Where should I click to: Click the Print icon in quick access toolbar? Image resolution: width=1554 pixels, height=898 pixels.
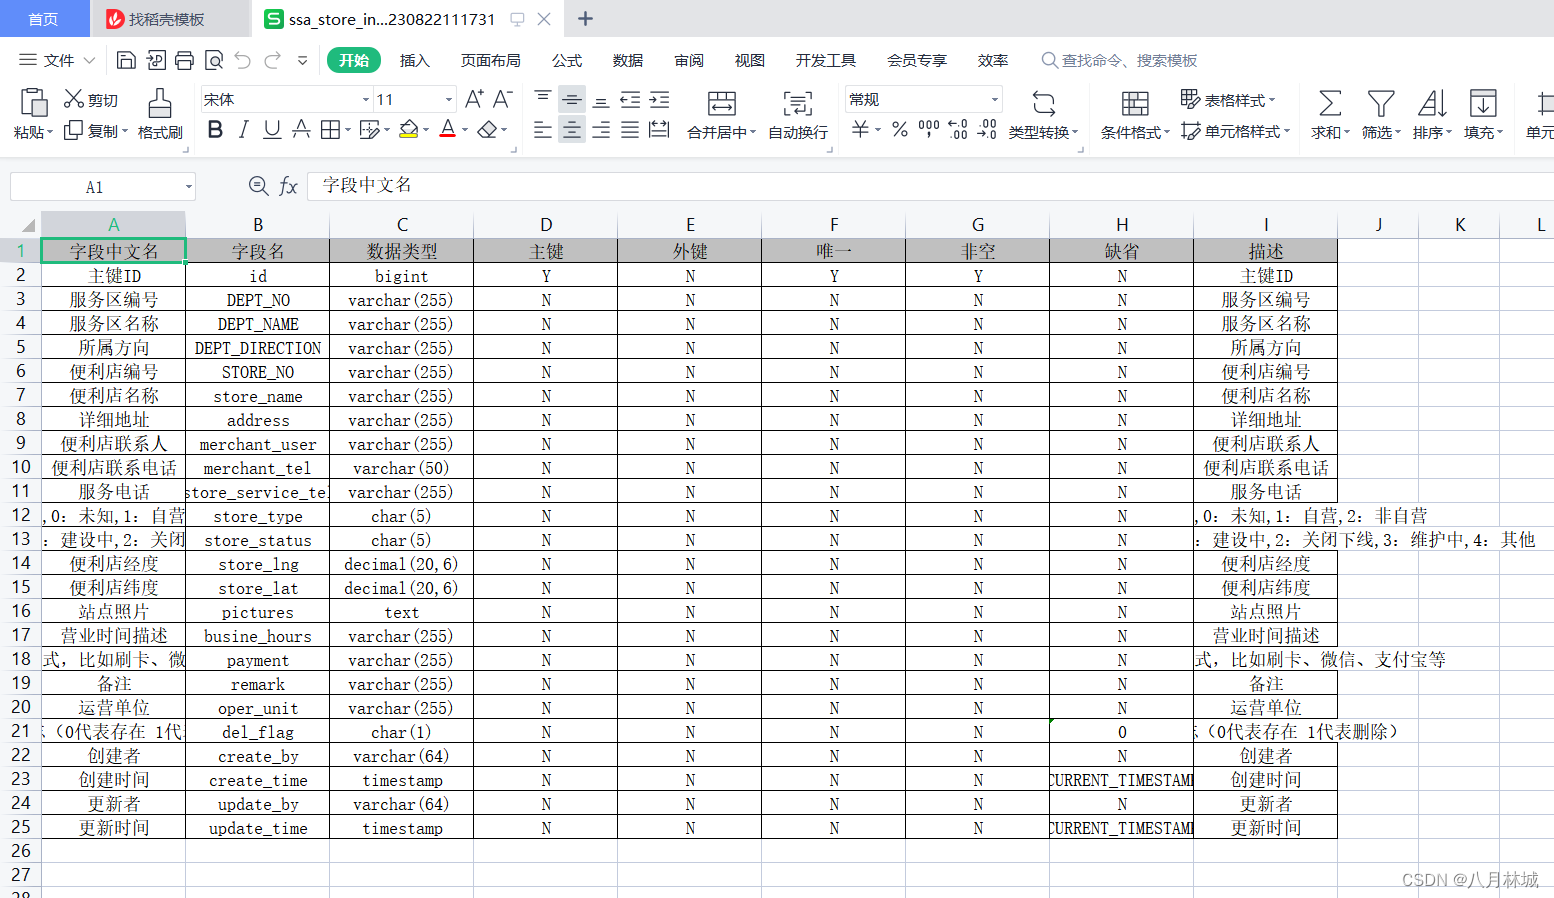[184, 60]
